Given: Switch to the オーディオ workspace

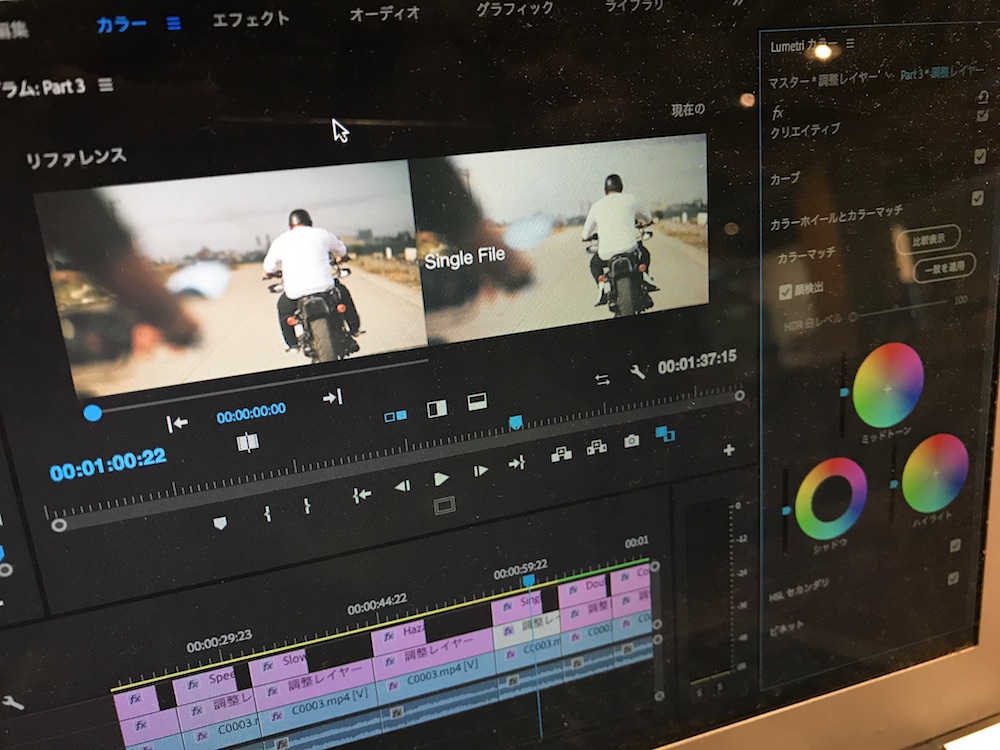Looking at the screenshot, I should click(x=385, y=13).
